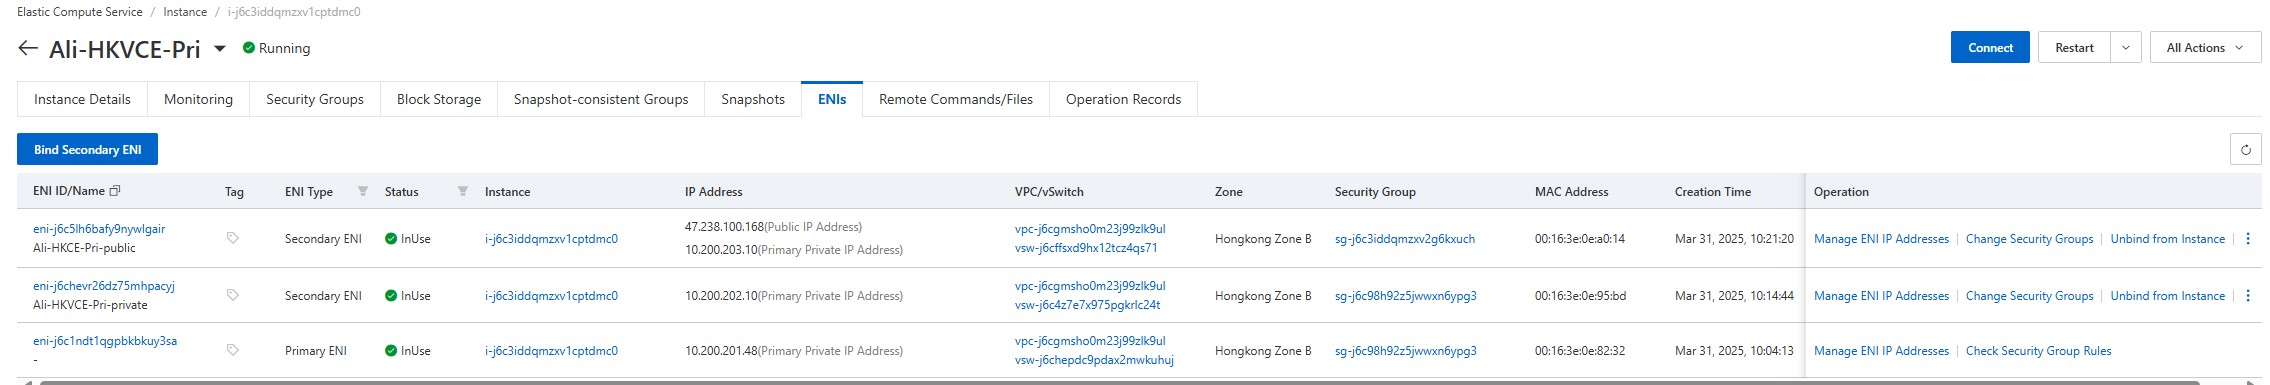Switch to the Block Storage tab
The width and height of the screenshot is (2270, 385).
tap(439, 99)
